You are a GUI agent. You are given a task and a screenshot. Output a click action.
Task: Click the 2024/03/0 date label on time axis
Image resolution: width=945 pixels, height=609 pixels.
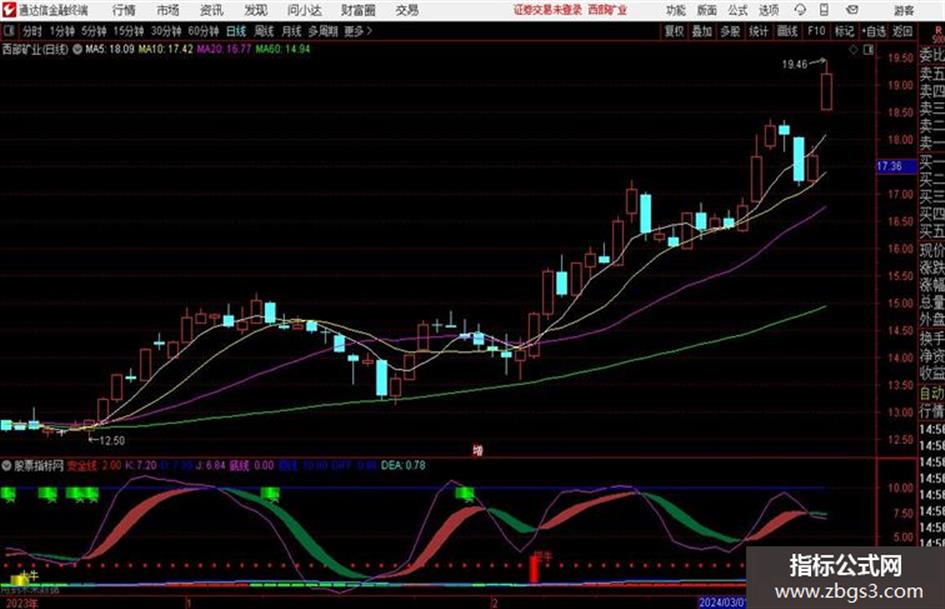[x=723, y=603]
